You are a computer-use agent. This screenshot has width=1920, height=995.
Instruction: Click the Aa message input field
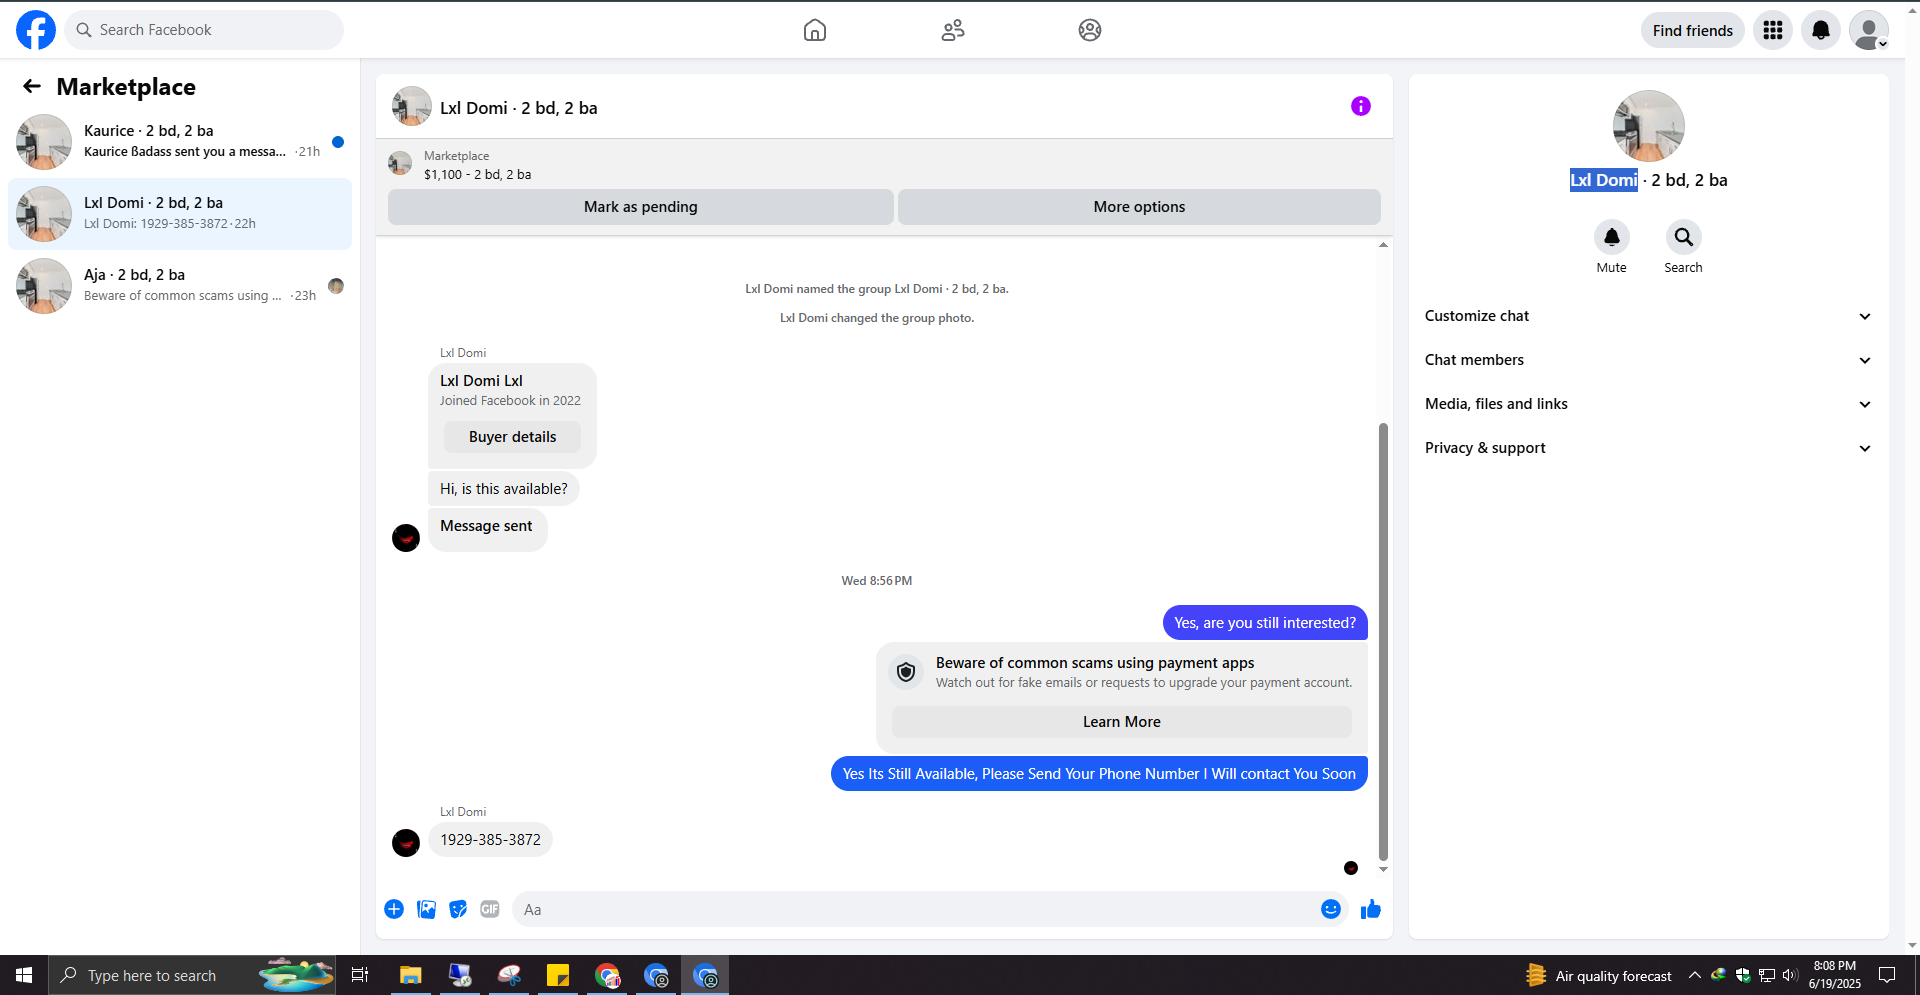pos(915,909)
